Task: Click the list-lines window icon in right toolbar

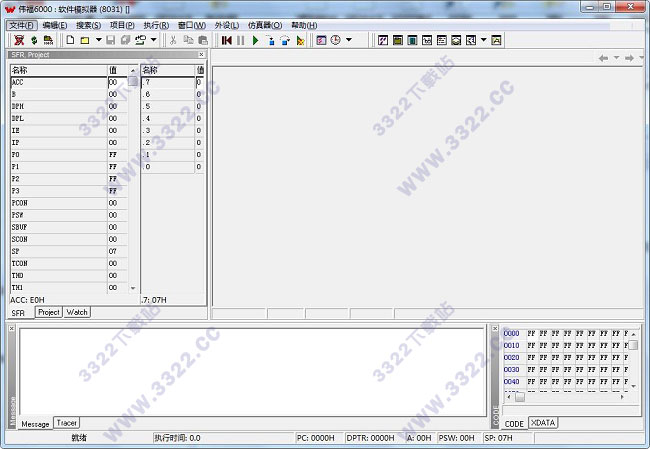Action: tap(442, 40)
